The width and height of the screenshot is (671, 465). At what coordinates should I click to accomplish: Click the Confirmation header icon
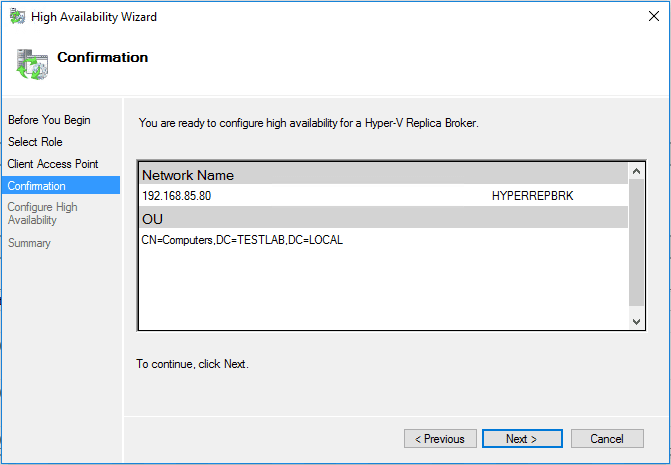(x=31, y=63)
